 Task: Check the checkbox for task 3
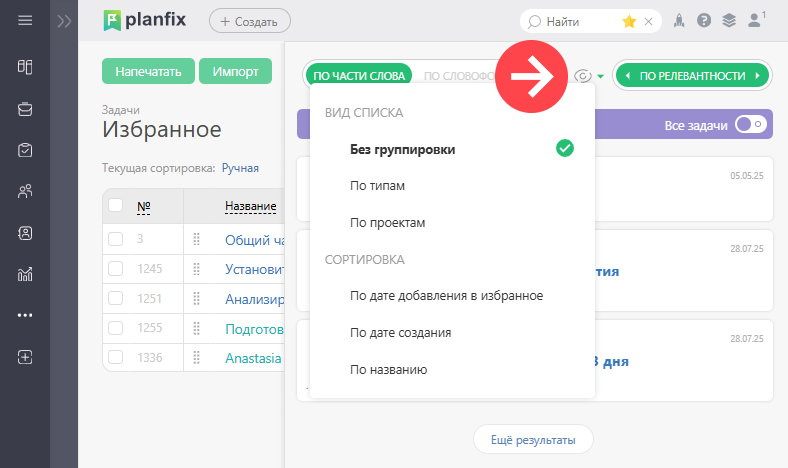click(x=116, y=239)
